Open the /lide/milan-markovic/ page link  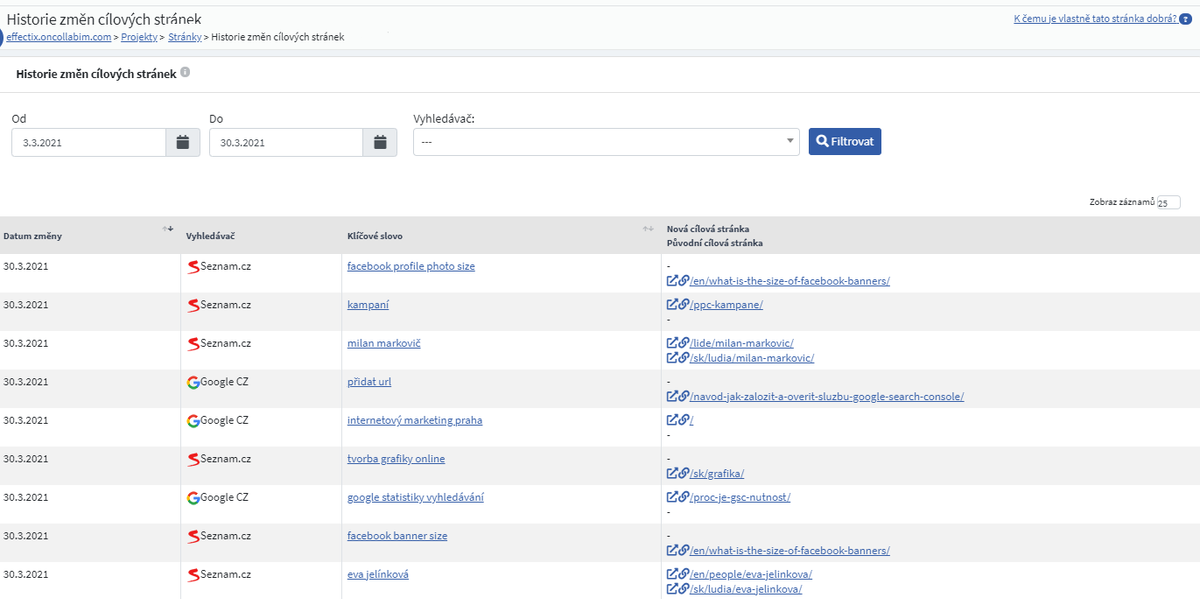click(x=742, y=343)
